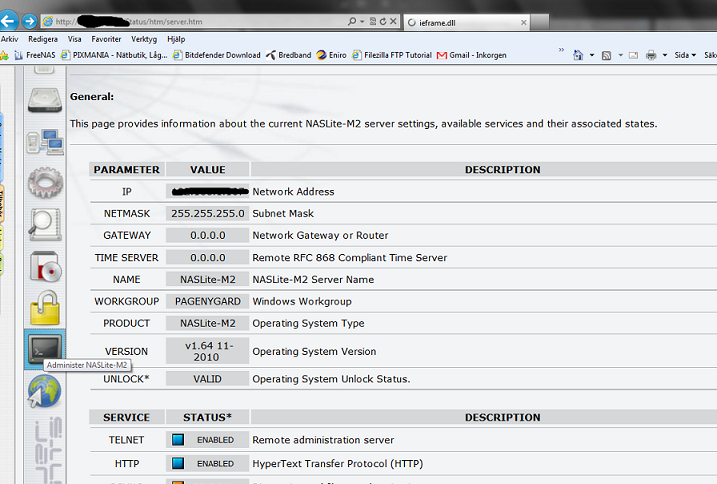This screenshot has height=484, width=717.
Task: Click the address bar URL field
Action: coord(192,22)
